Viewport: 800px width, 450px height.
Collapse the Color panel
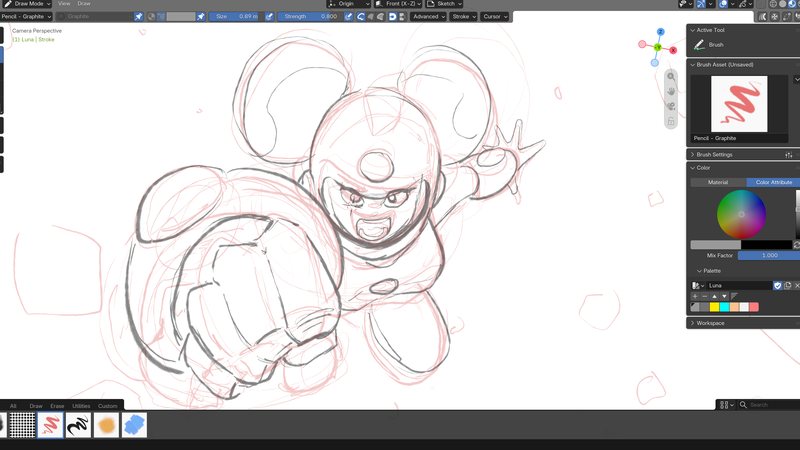pyautogui.click(x=693, y=168)
